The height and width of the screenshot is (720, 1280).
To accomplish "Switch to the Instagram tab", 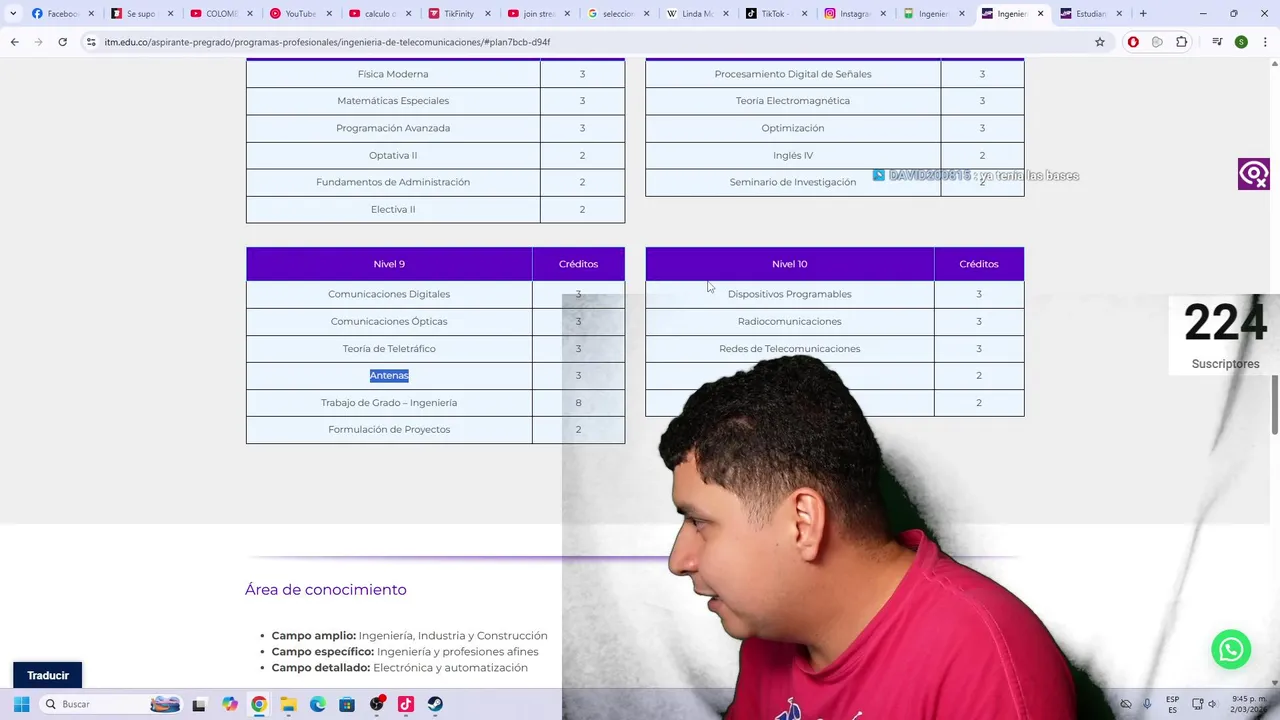I will tap(853, 14).
